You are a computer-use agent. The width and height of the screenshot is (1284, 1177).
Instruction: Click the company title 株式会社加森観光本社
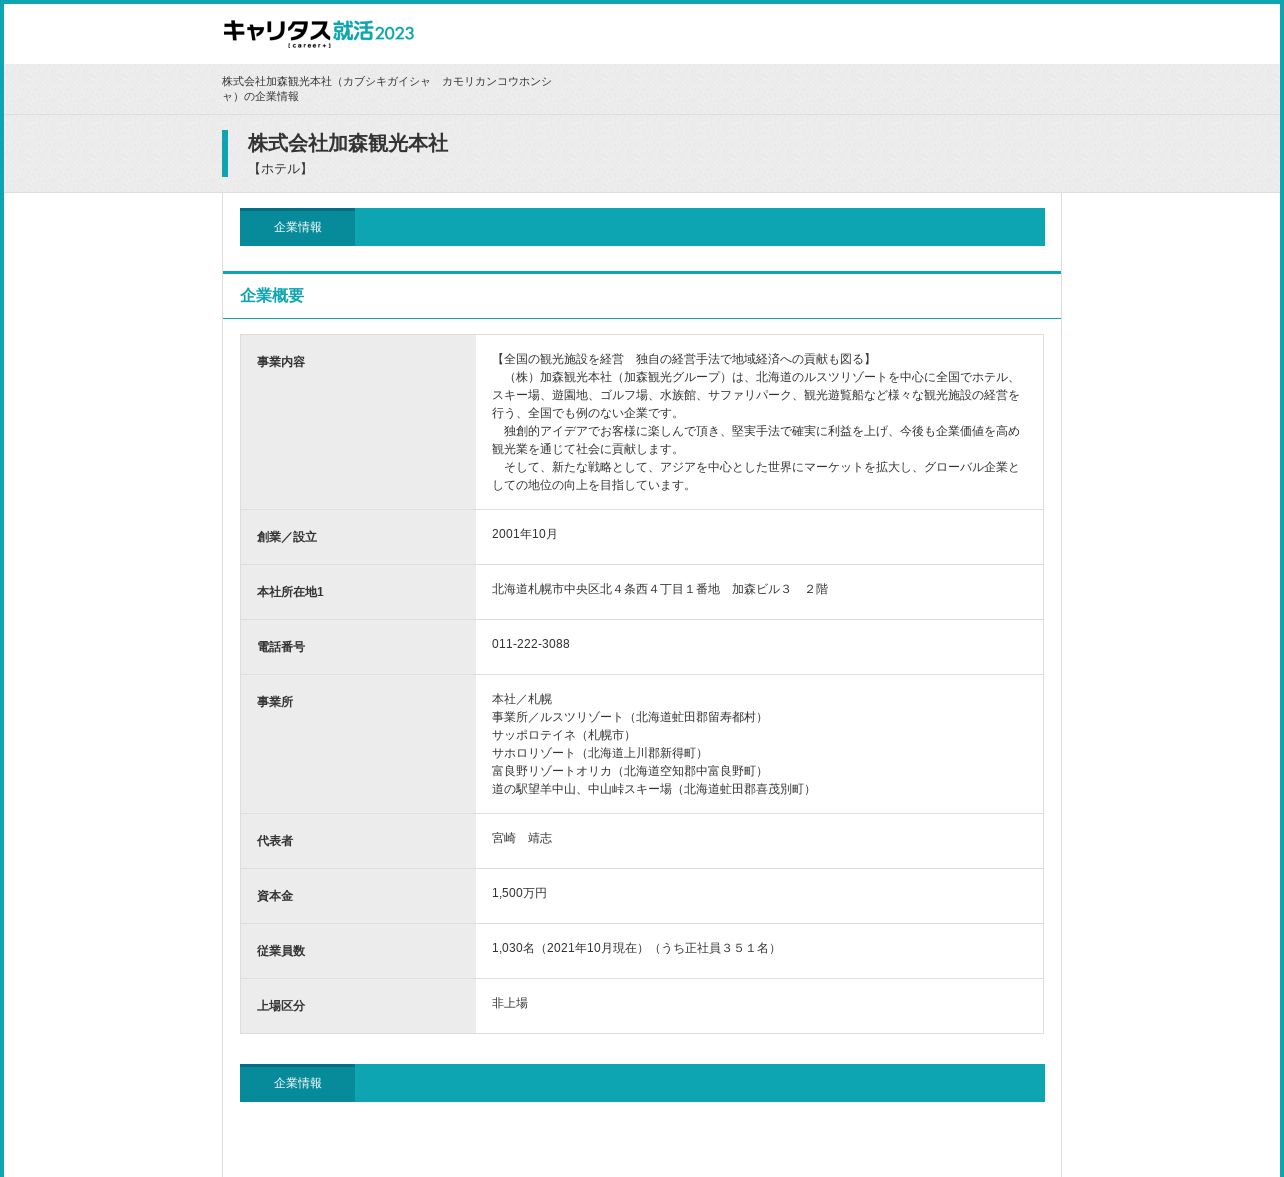tap(348, 143)
